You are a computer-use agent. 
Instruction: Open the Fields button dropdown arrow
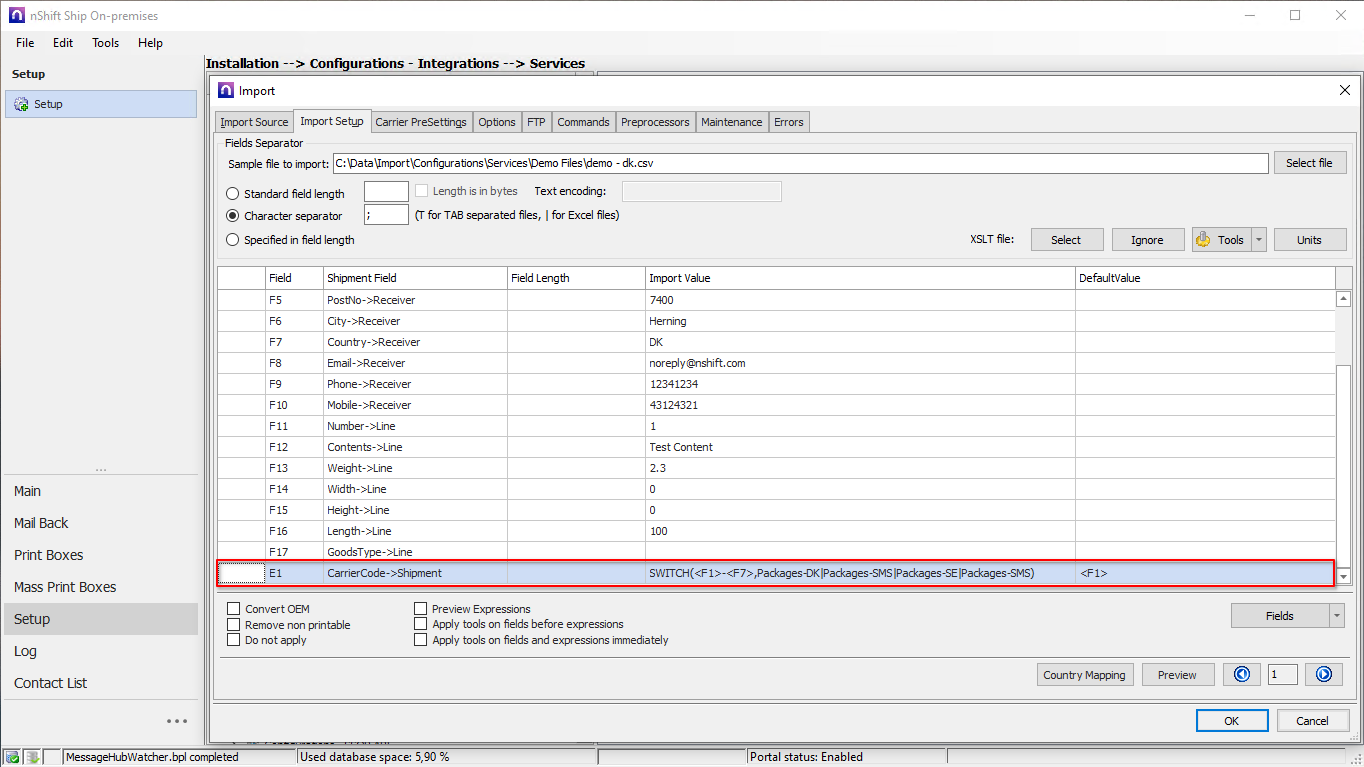pos(1337,616)
